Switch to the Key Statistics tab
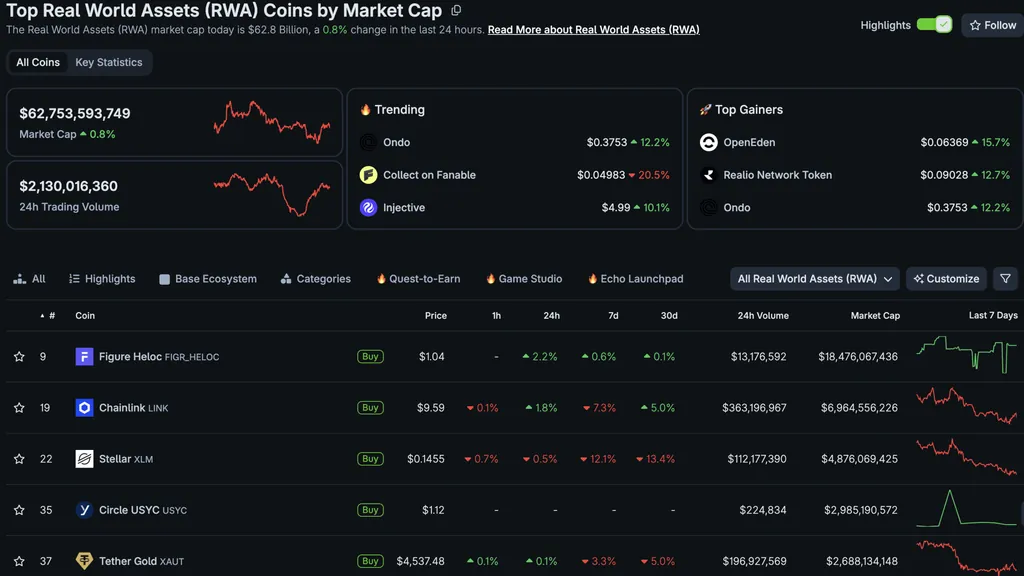1024x576 pixels. pyautogui.click(x=108, y=62)
